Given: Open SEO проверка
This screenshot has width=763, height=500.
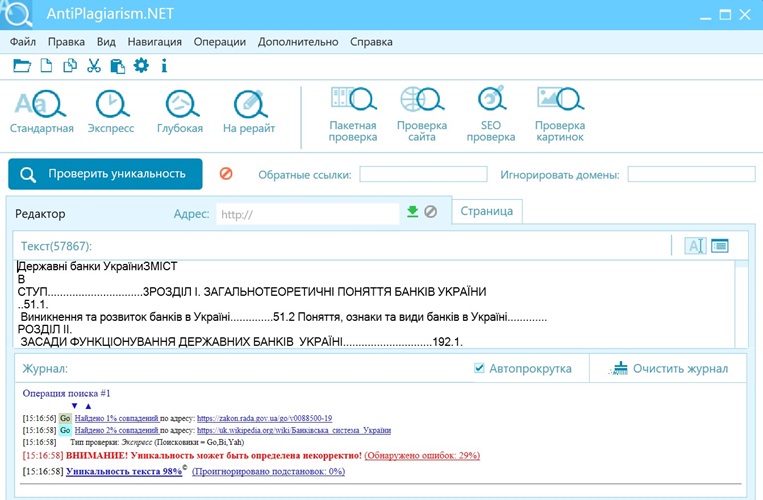Looking at the screenshot, I should tap(491, 115).
